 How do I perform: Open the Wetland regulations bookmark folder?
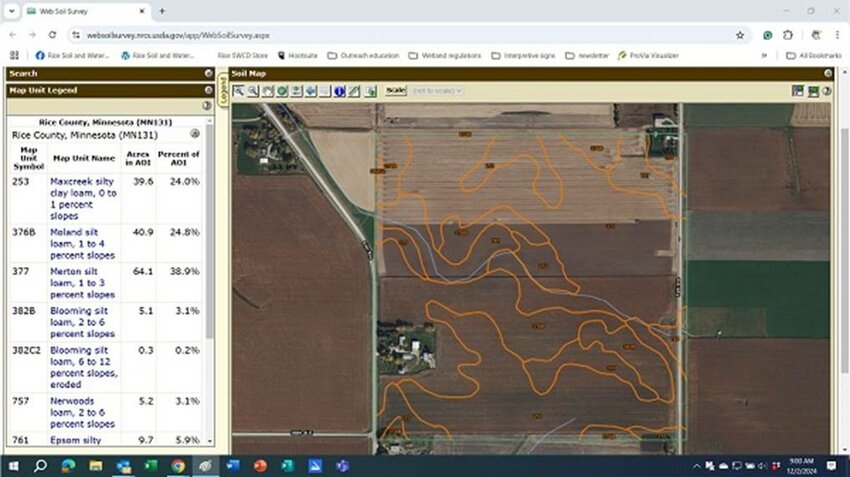(x=445, y=55)
